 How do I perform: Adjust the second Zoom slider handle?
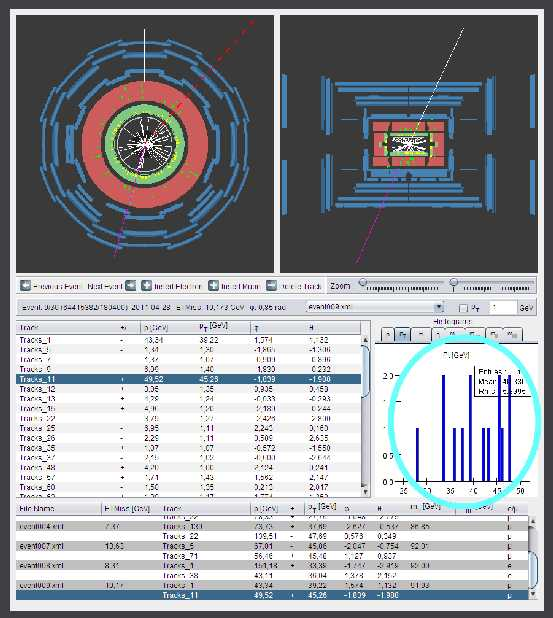click(454, 282)
